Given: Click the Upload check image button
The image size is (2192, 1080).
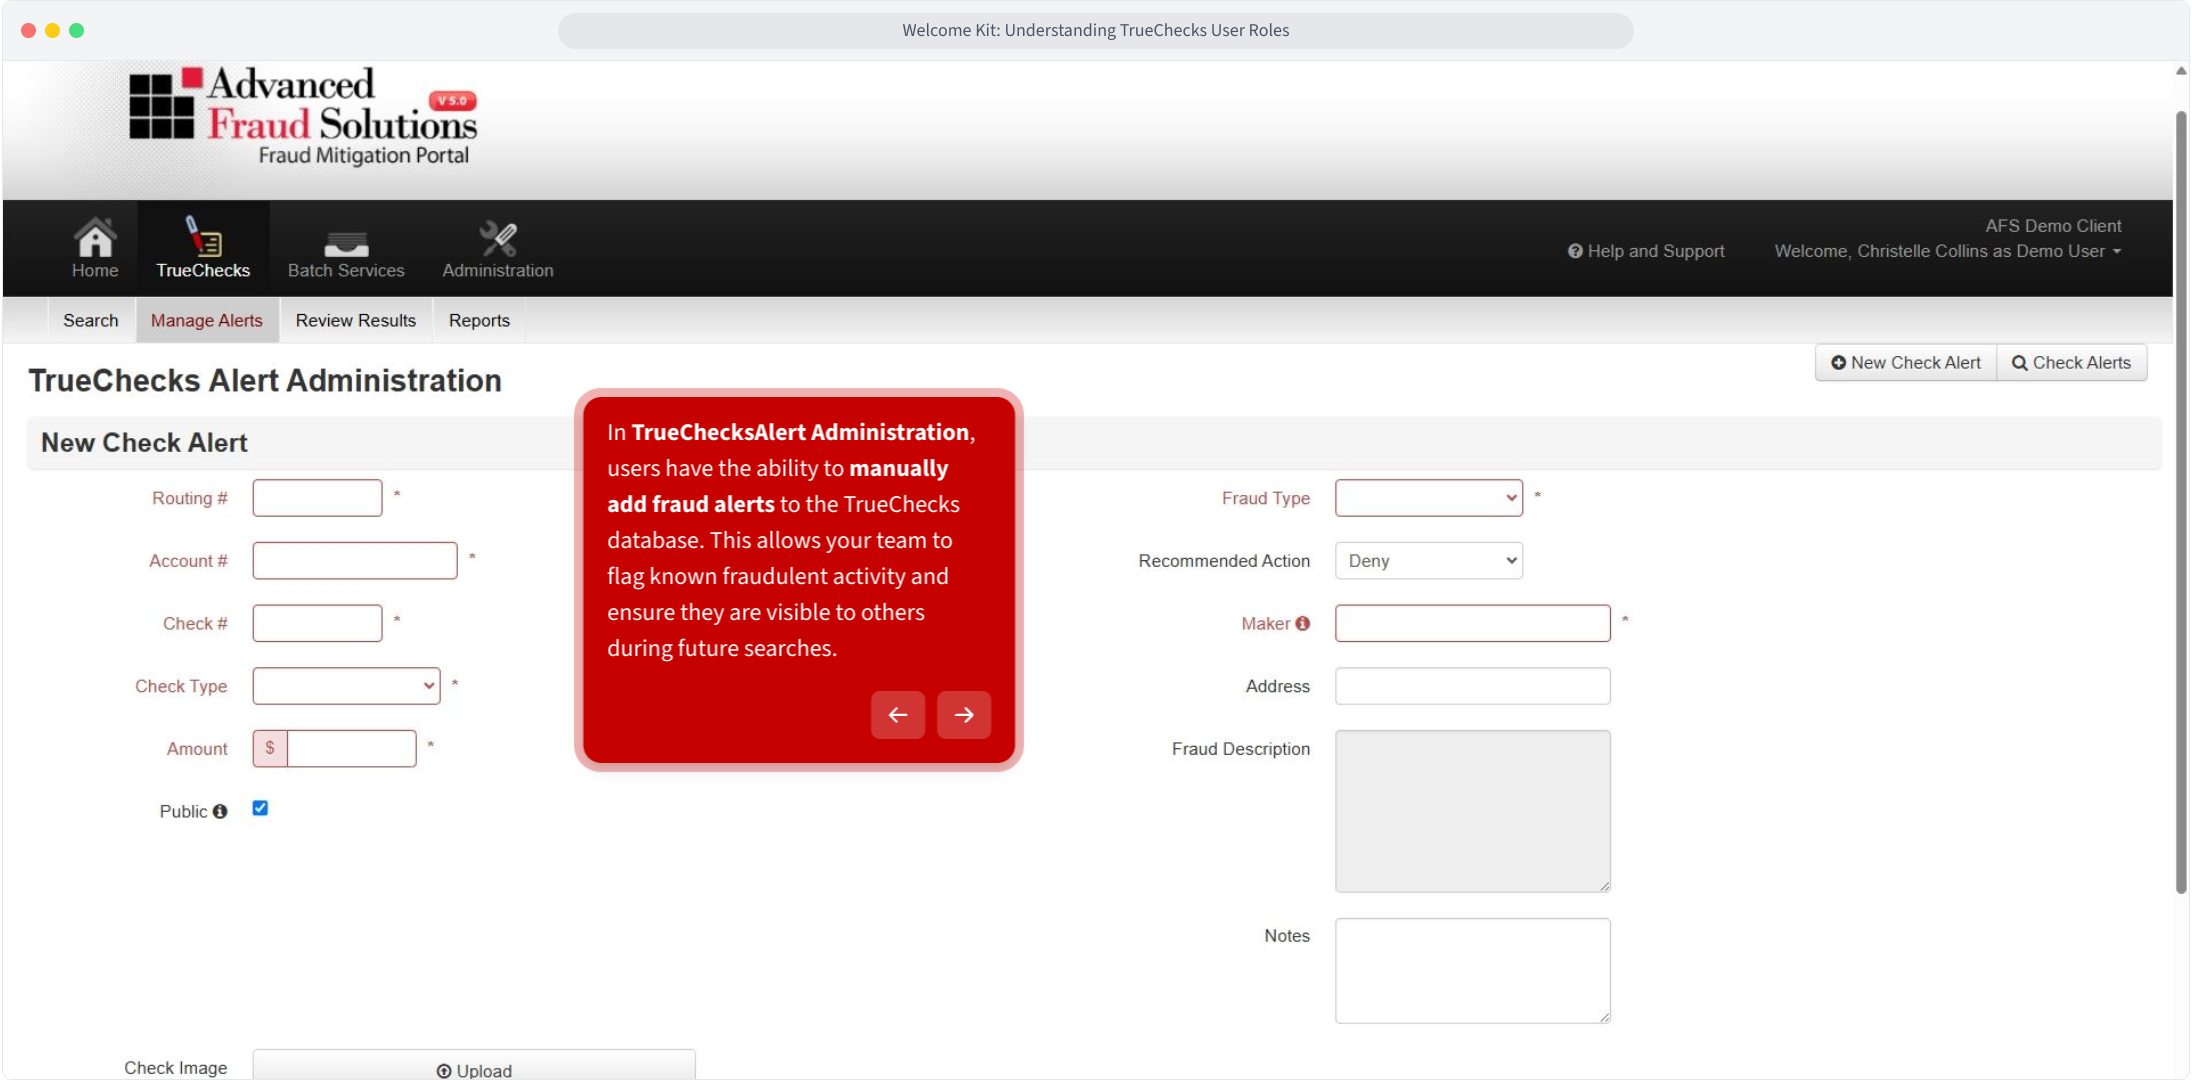Looking at the screenshot, I should click(x=474, y=1066).
